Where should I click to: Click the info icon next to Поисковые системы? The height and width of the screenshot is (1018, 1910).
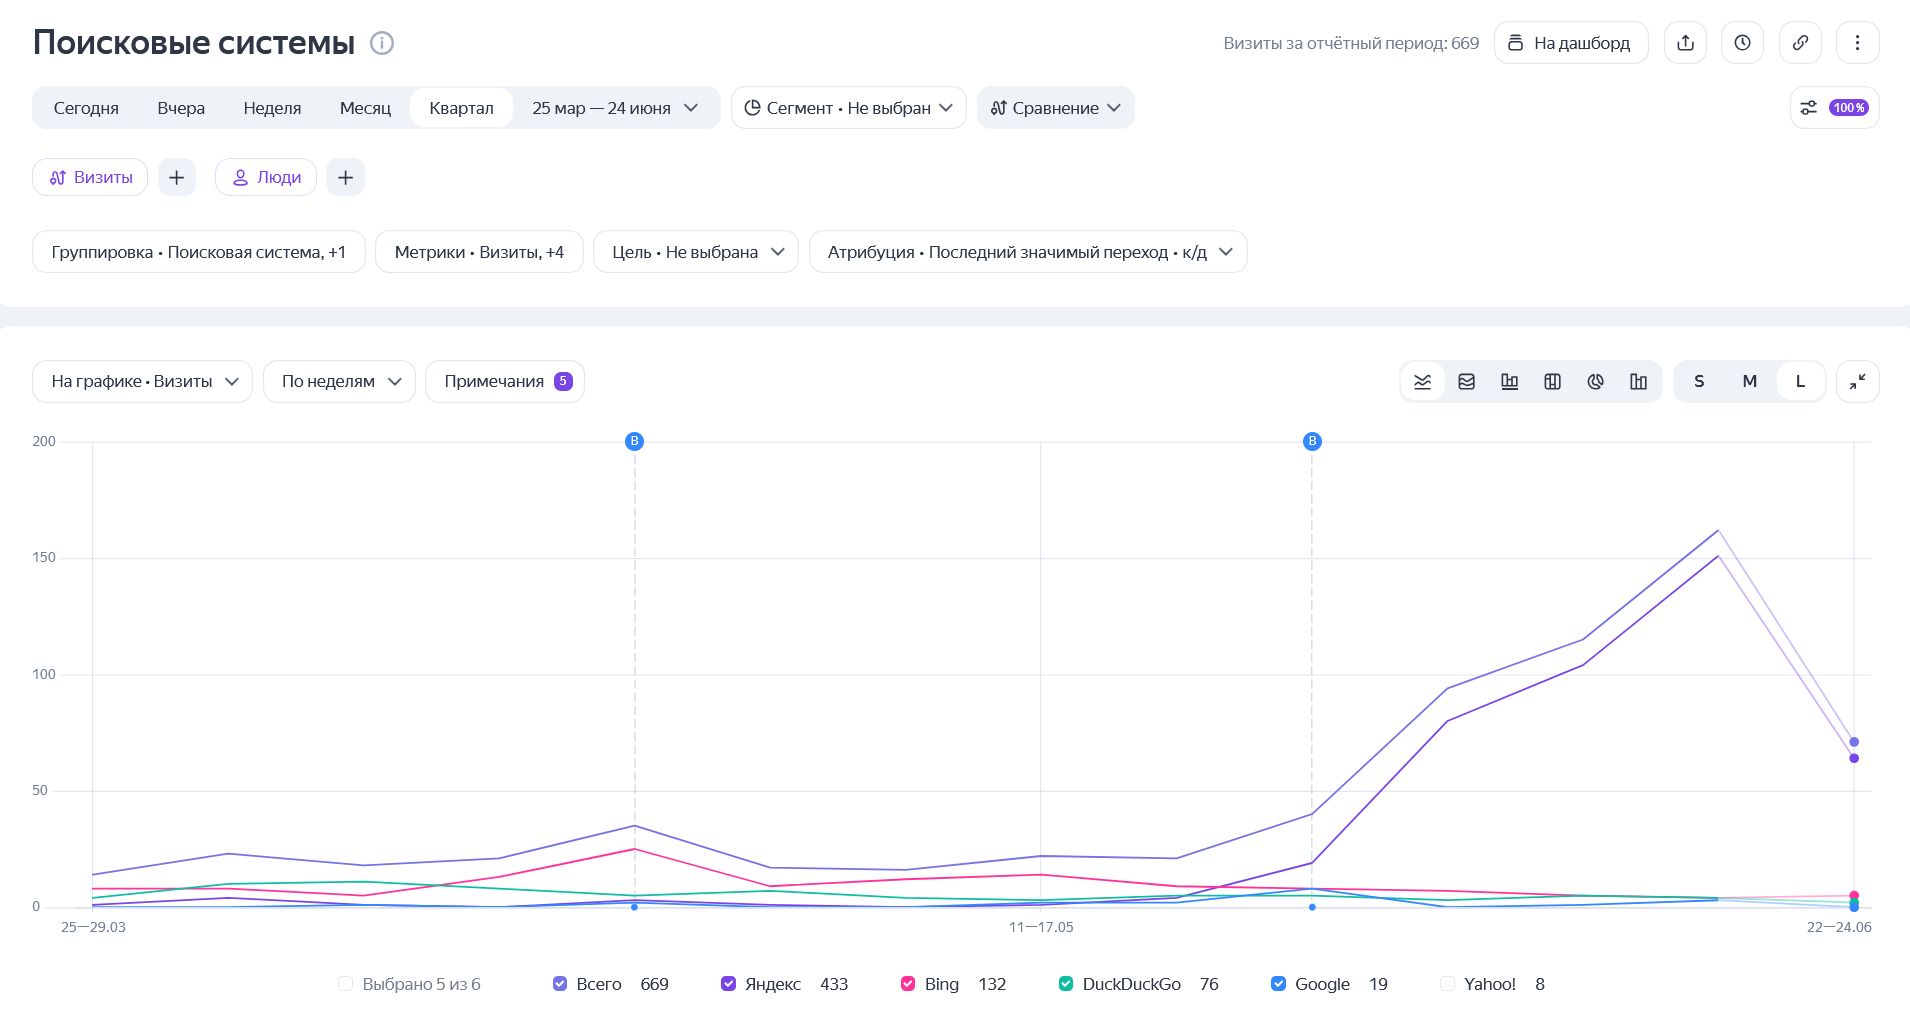click(x=382, y=43)
